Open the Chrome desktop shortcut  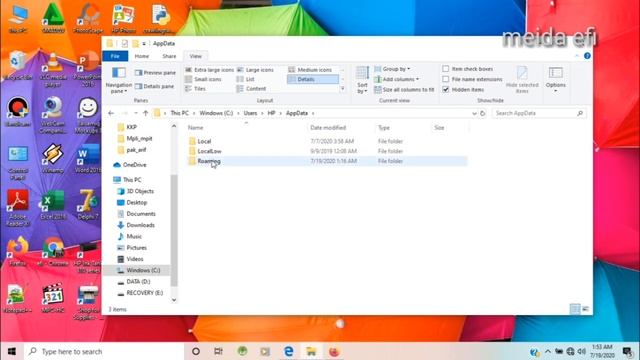(53, 251)
